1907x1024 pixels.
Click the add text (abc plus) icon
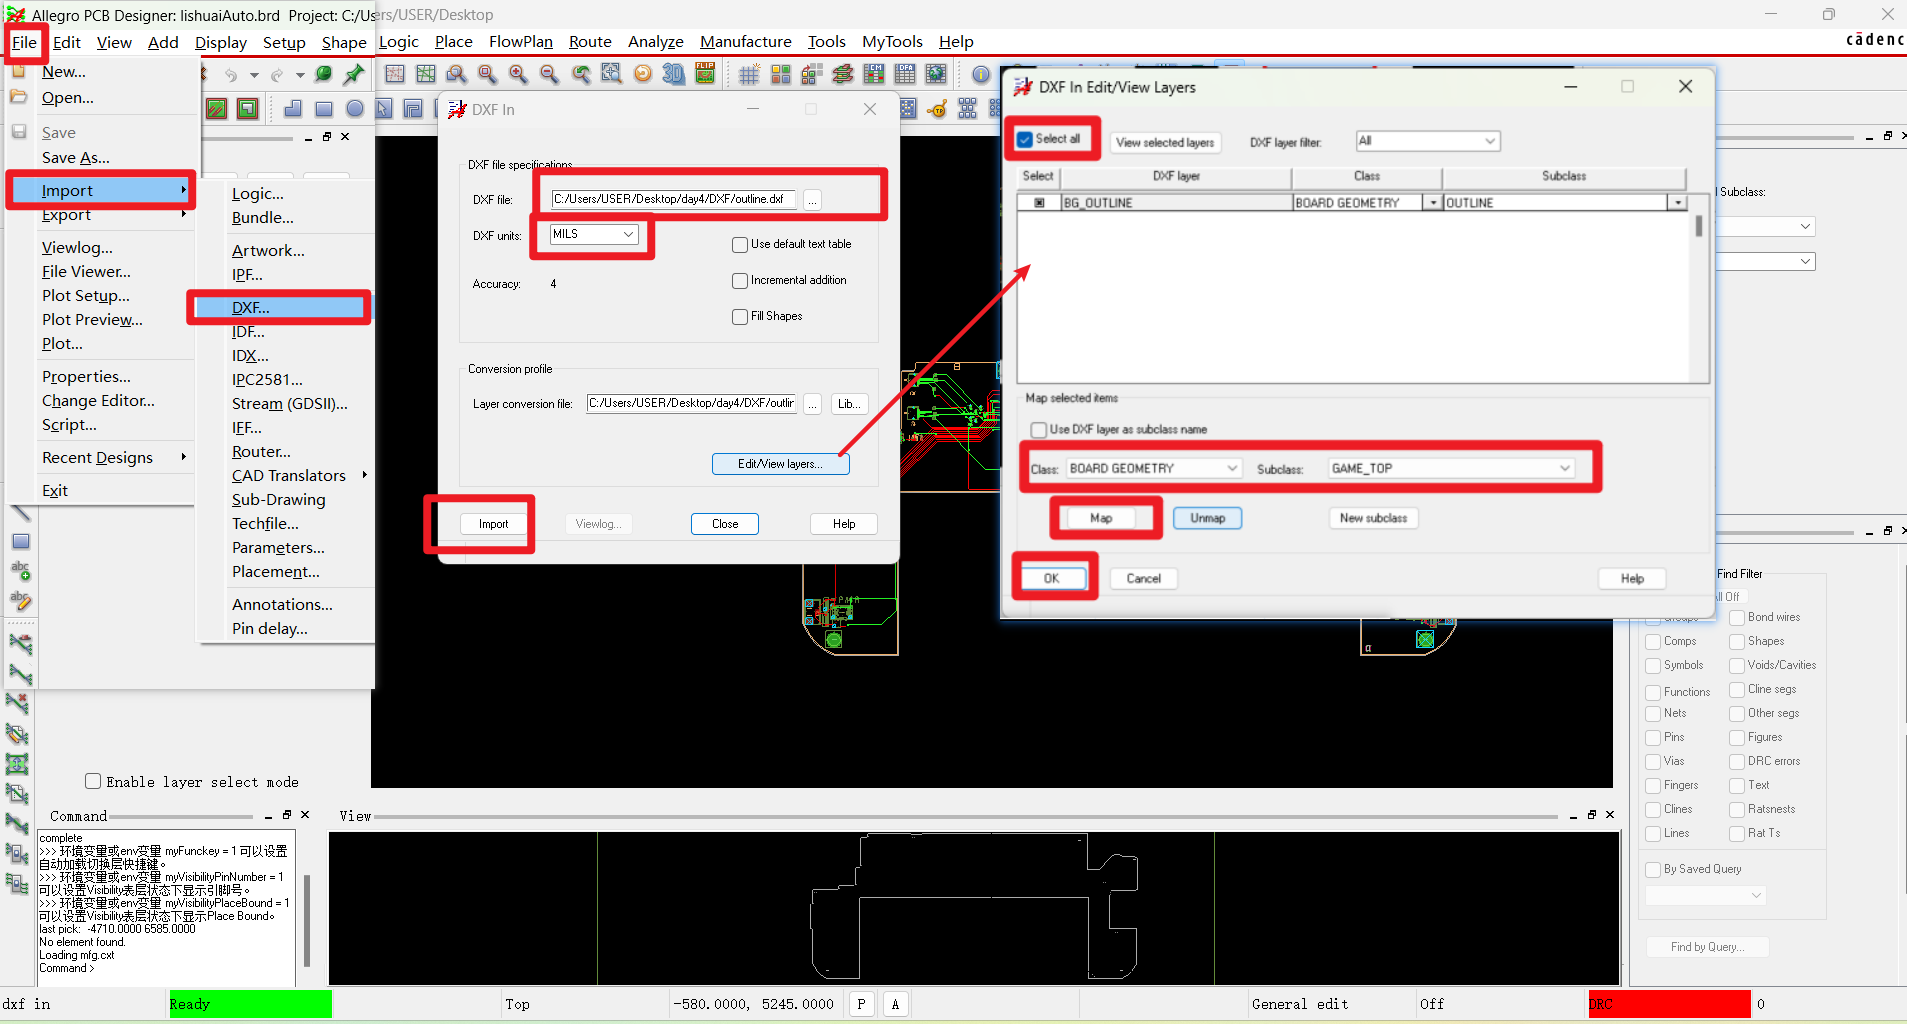[20, 570]
